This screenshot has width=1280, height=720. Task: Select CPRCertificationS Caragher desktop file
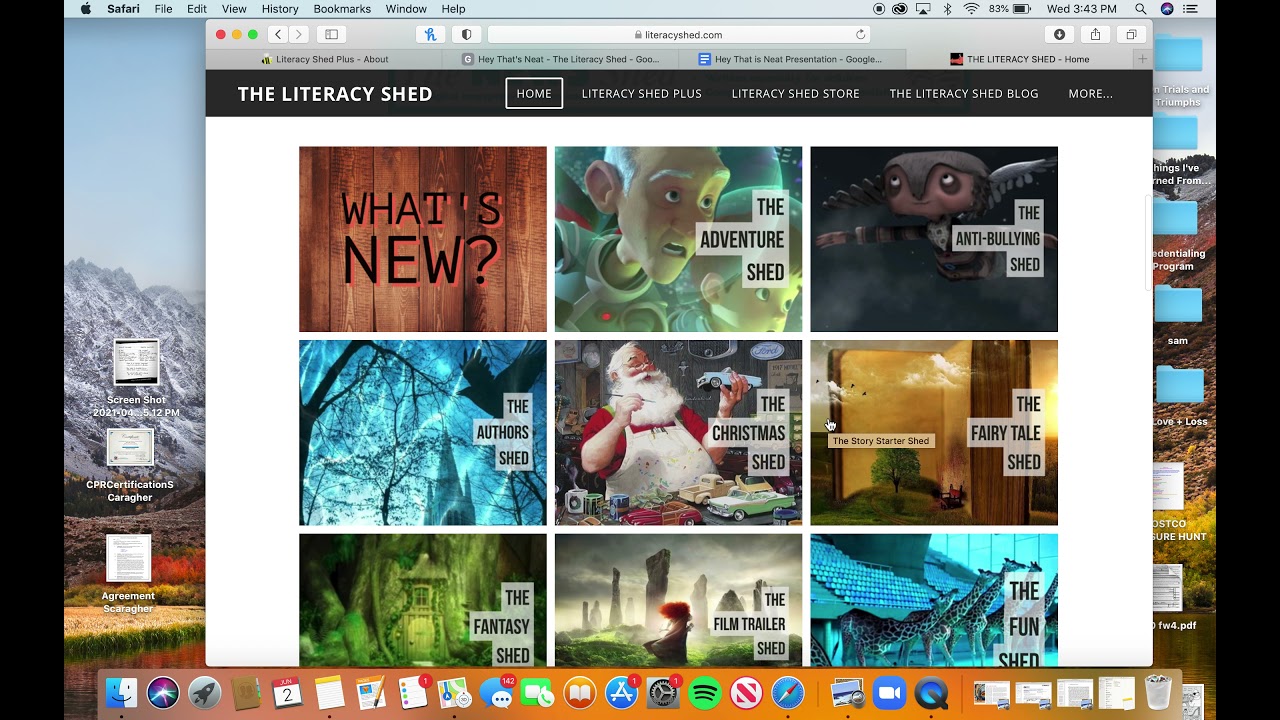pos(130,466)
